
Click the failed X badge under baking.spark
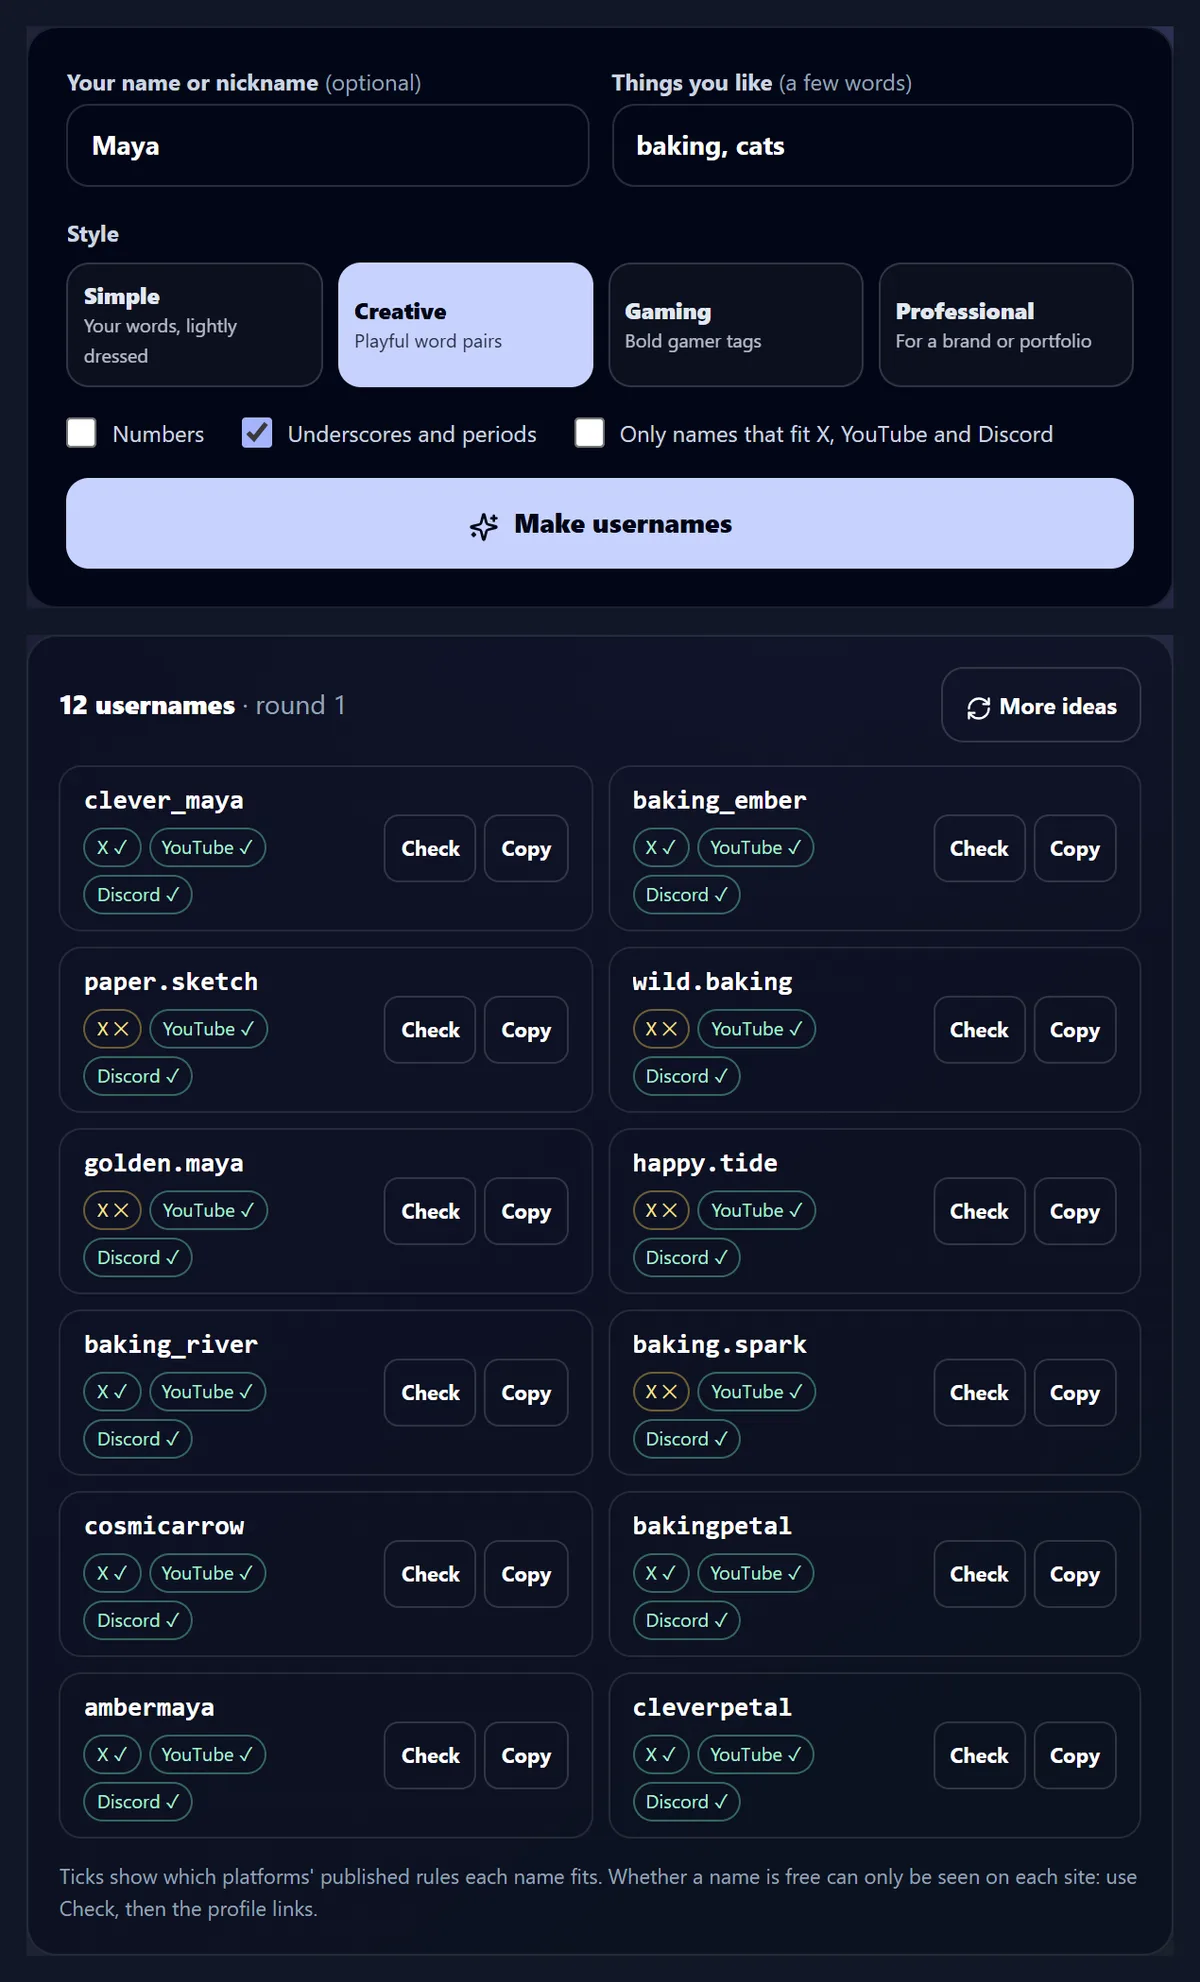coord(661,1391)
